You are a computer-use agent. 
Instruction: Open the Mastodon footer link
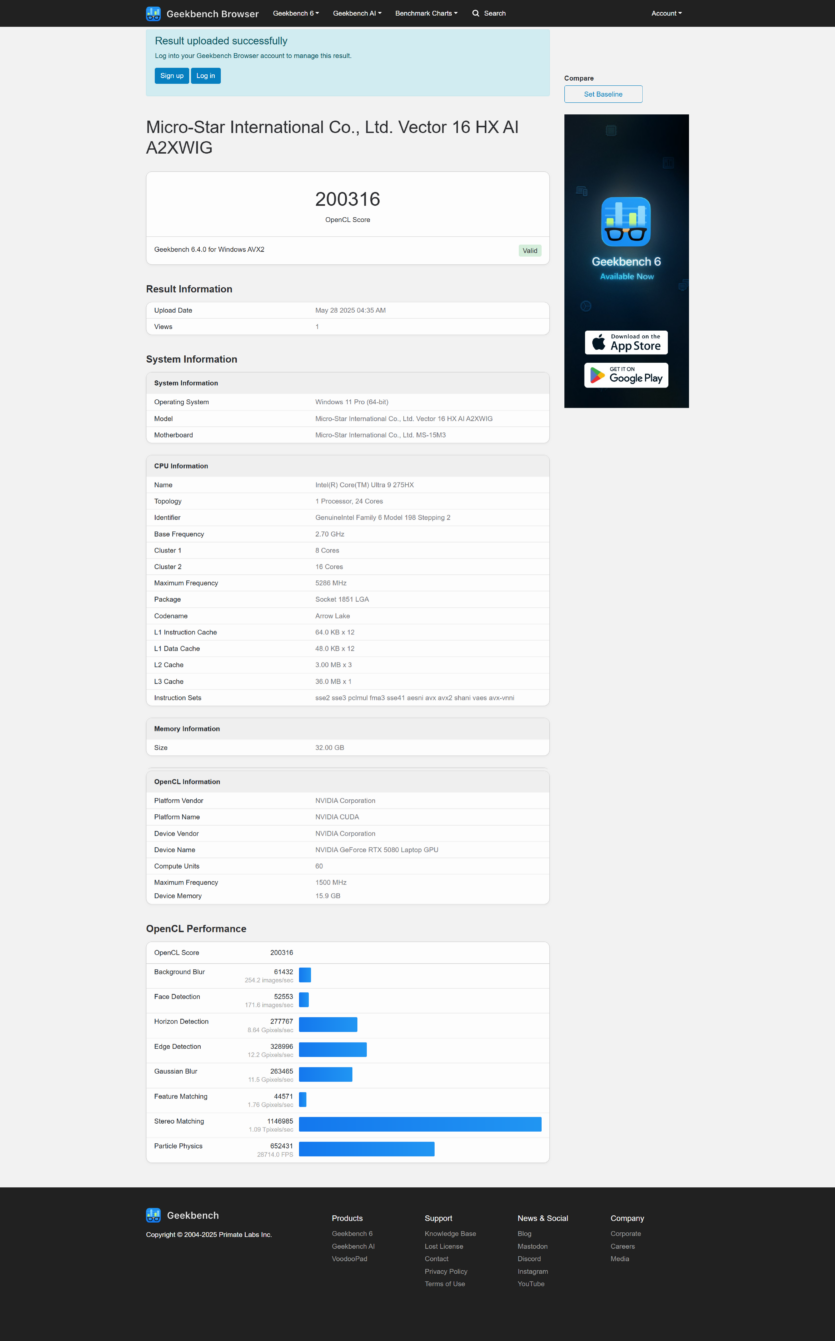[533, 1246]
